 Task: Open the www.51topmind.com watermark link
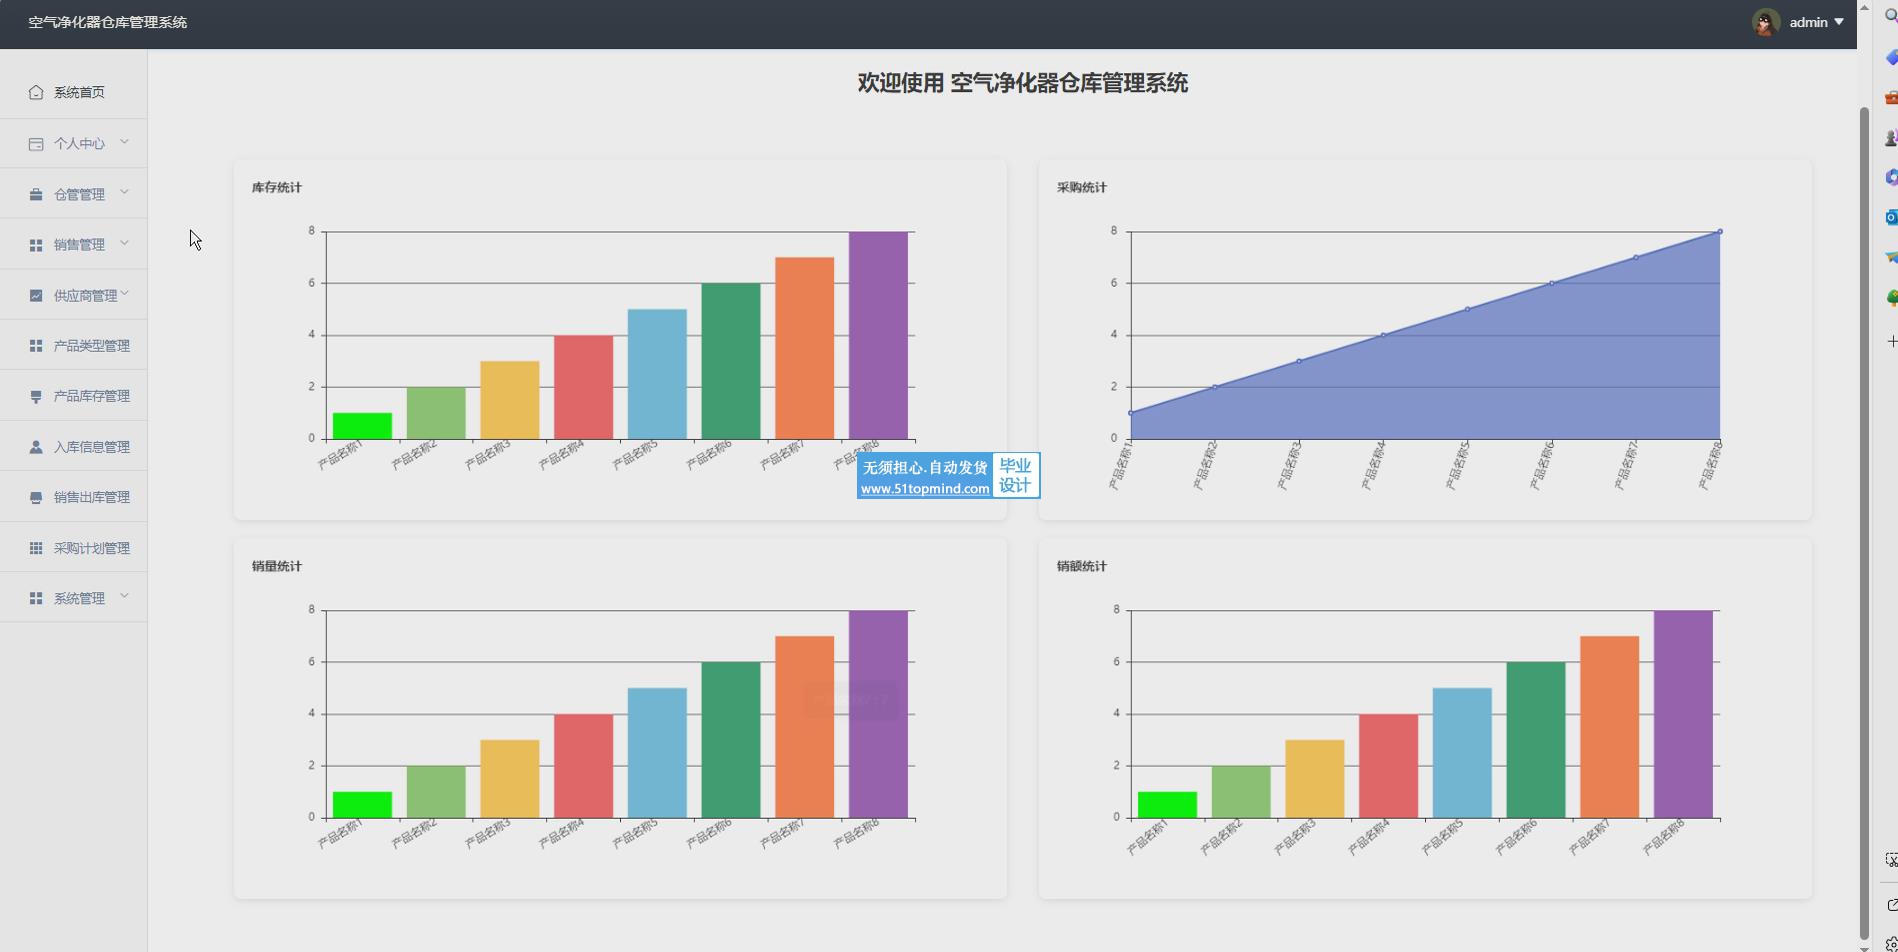(x=924, y=489)
